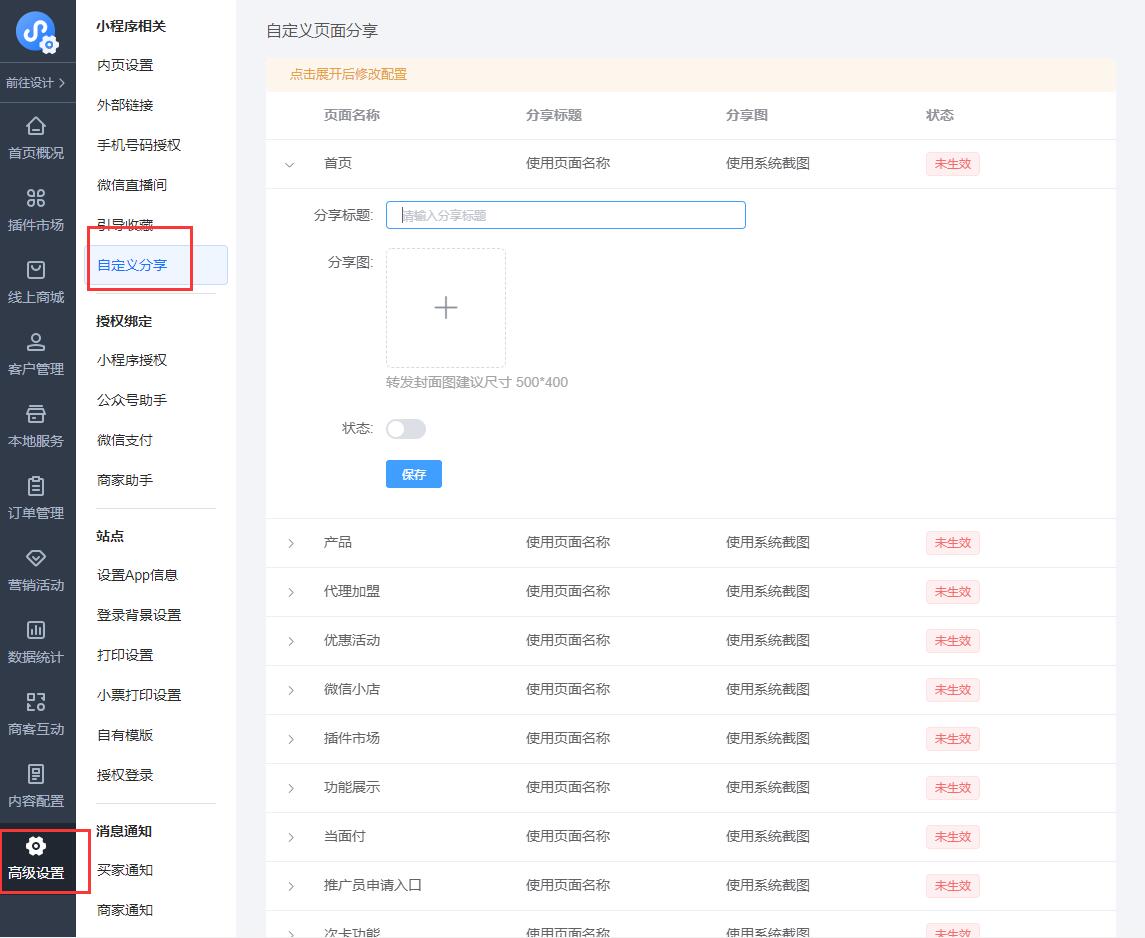The image size is (1145, 938).
Task: Click 分享图 column header
Action: point(746,115)
